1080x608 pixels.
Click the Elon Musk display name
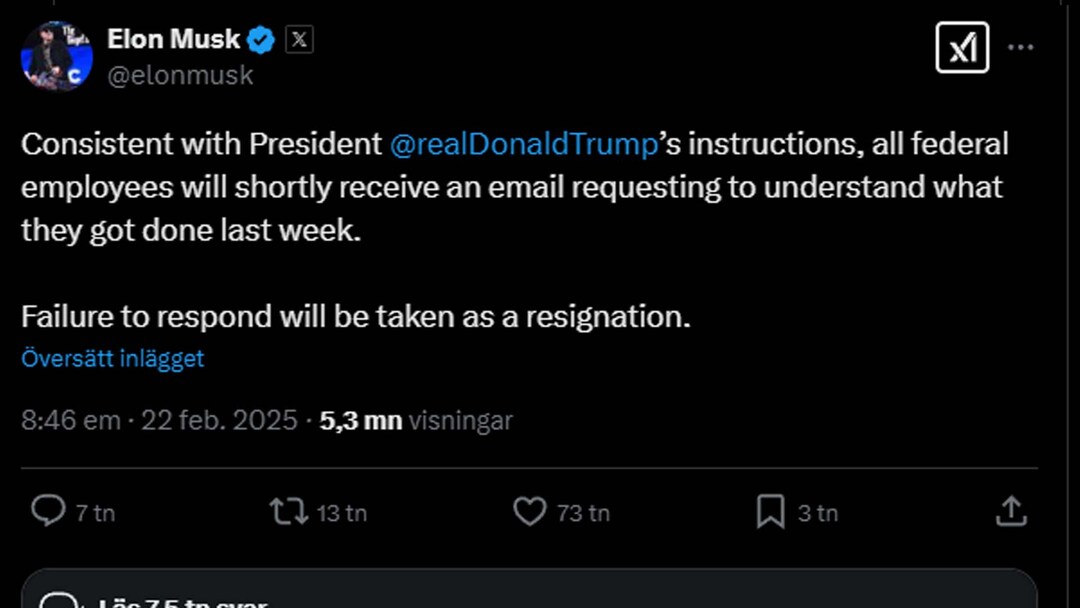click(174, 40)
